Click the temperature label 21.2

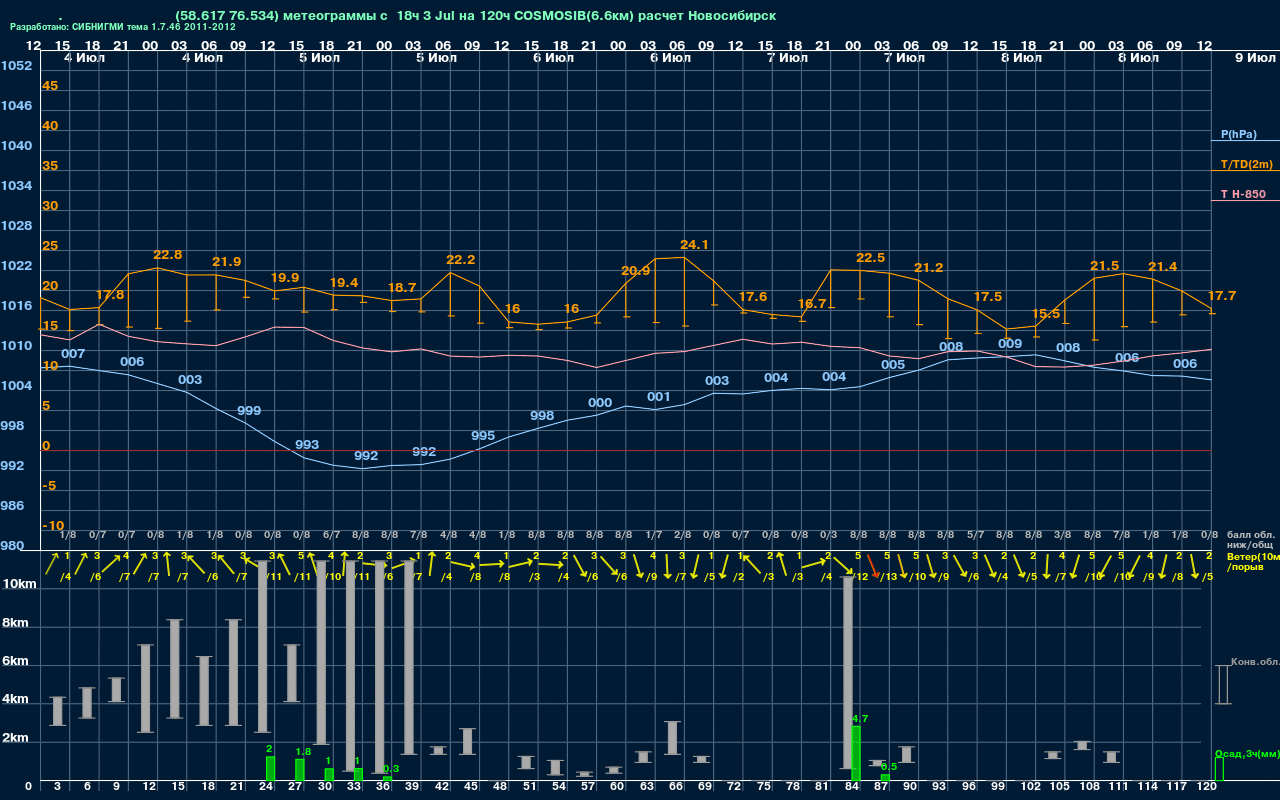(x=929, y=268)
